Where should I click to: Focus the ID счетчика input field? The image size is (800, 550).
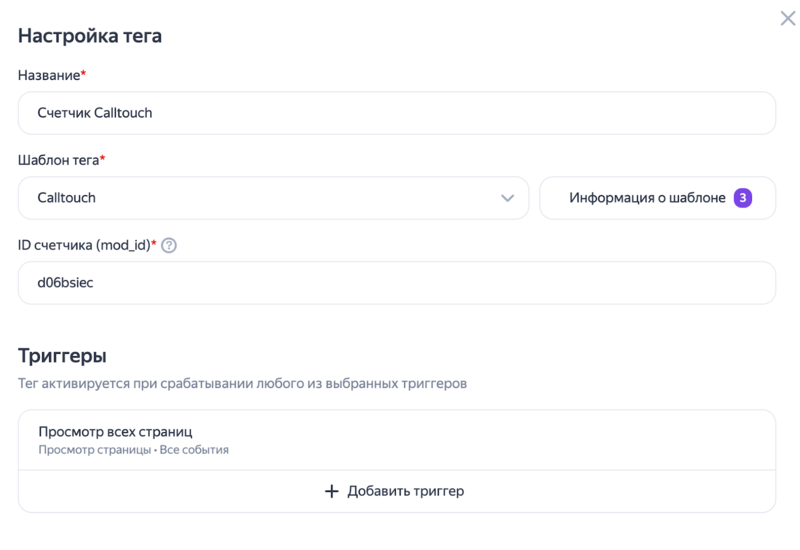click(396, 283)
